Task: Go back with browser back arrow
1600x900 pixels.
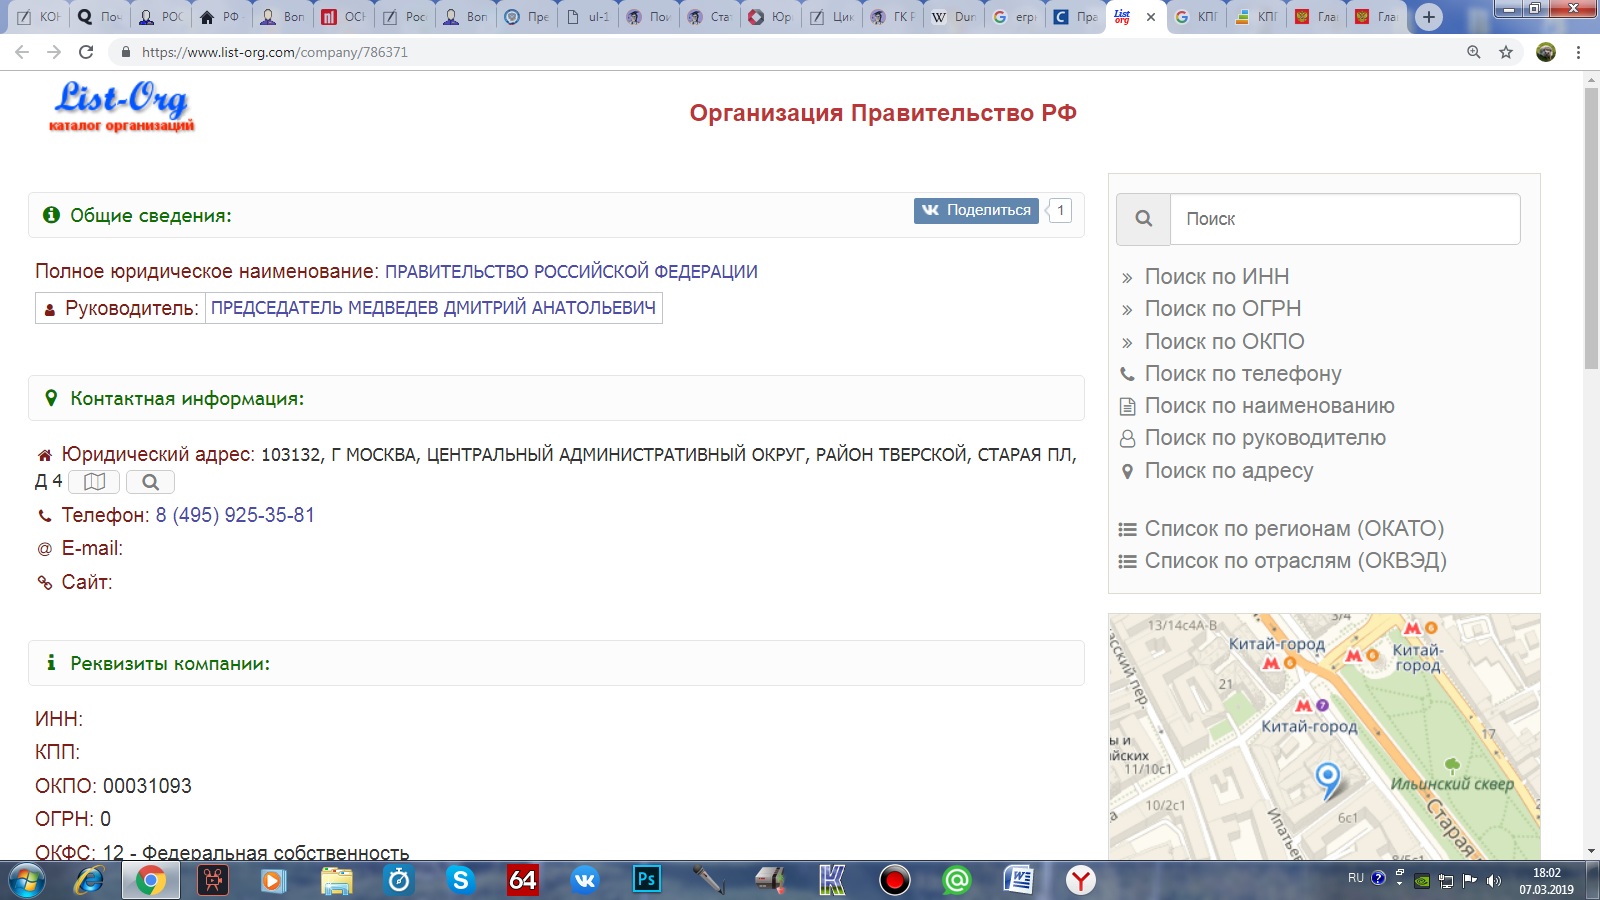Action: [x=22, y=52]
